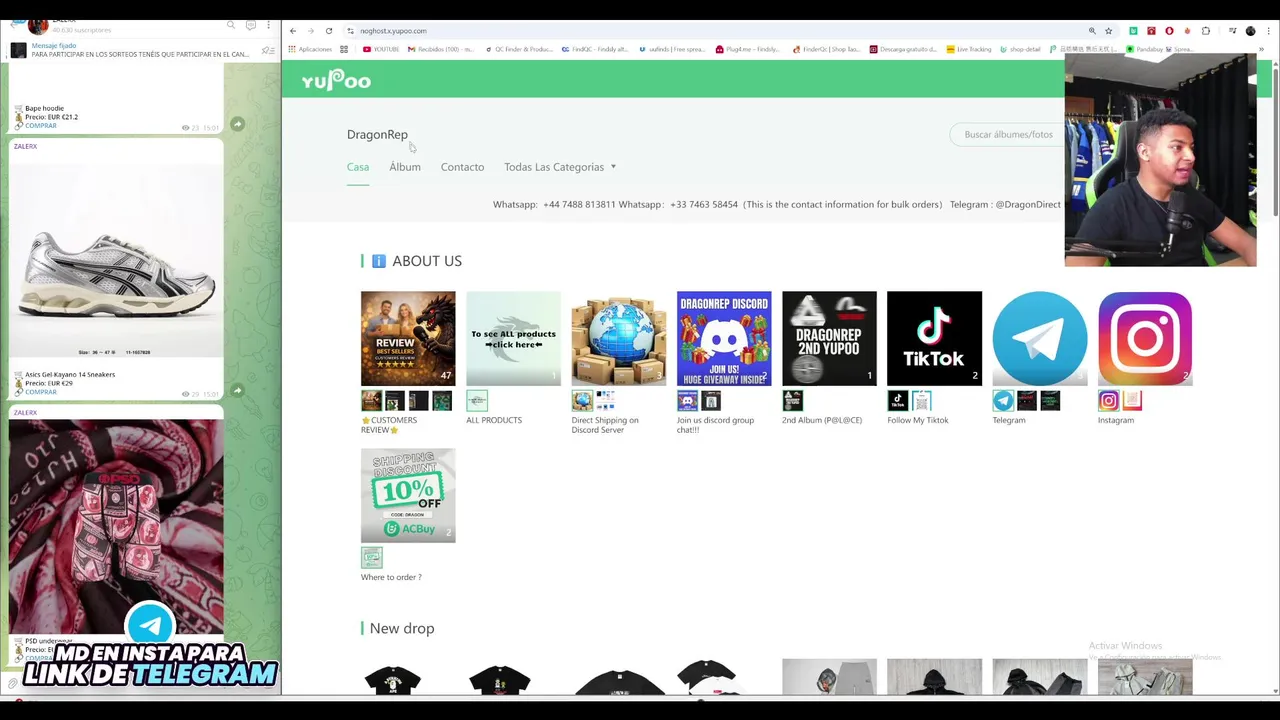Bookmark this page with the star icon

point(1108,31)
